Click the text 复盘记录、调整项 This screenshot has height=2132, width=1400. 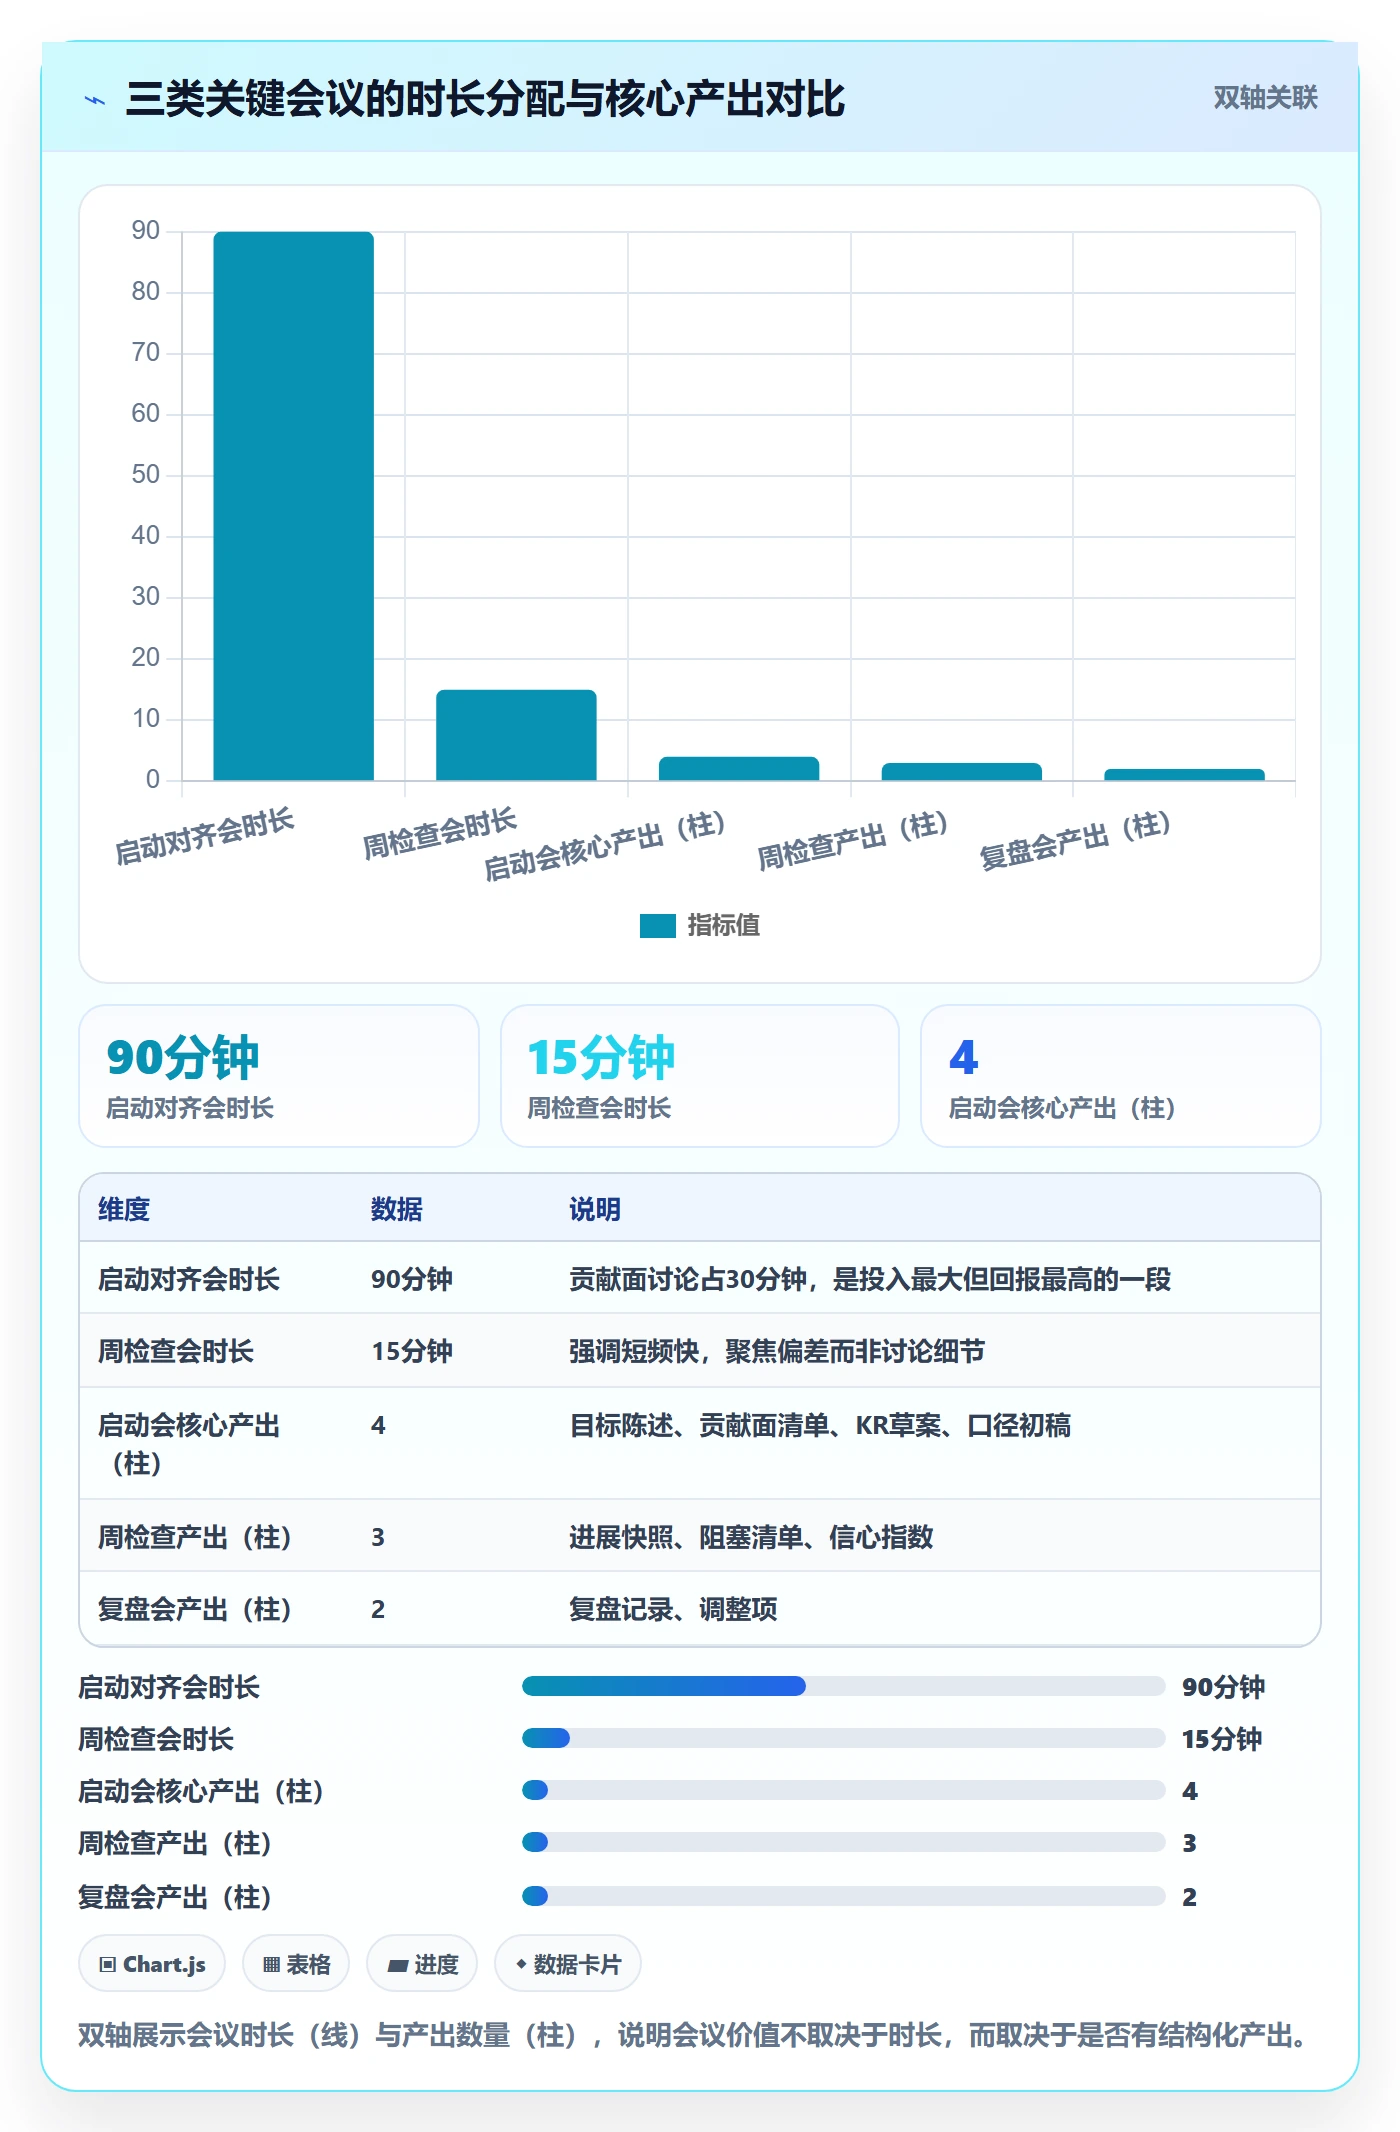click(x=673, y=1609)
